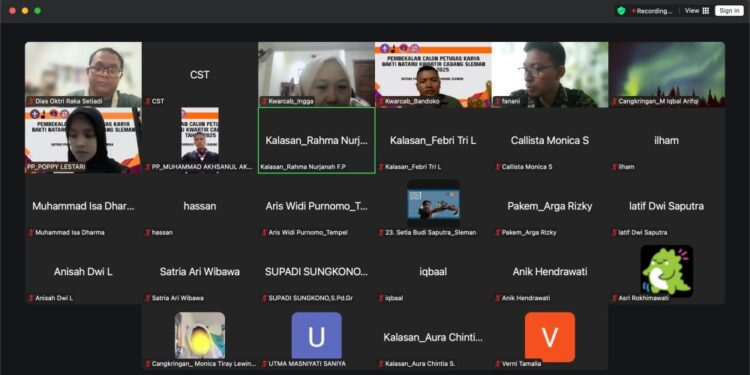Click Verni Tamalia orange V avatar
The width and height of the screenshot is (750, 375).
click(550, 337)
